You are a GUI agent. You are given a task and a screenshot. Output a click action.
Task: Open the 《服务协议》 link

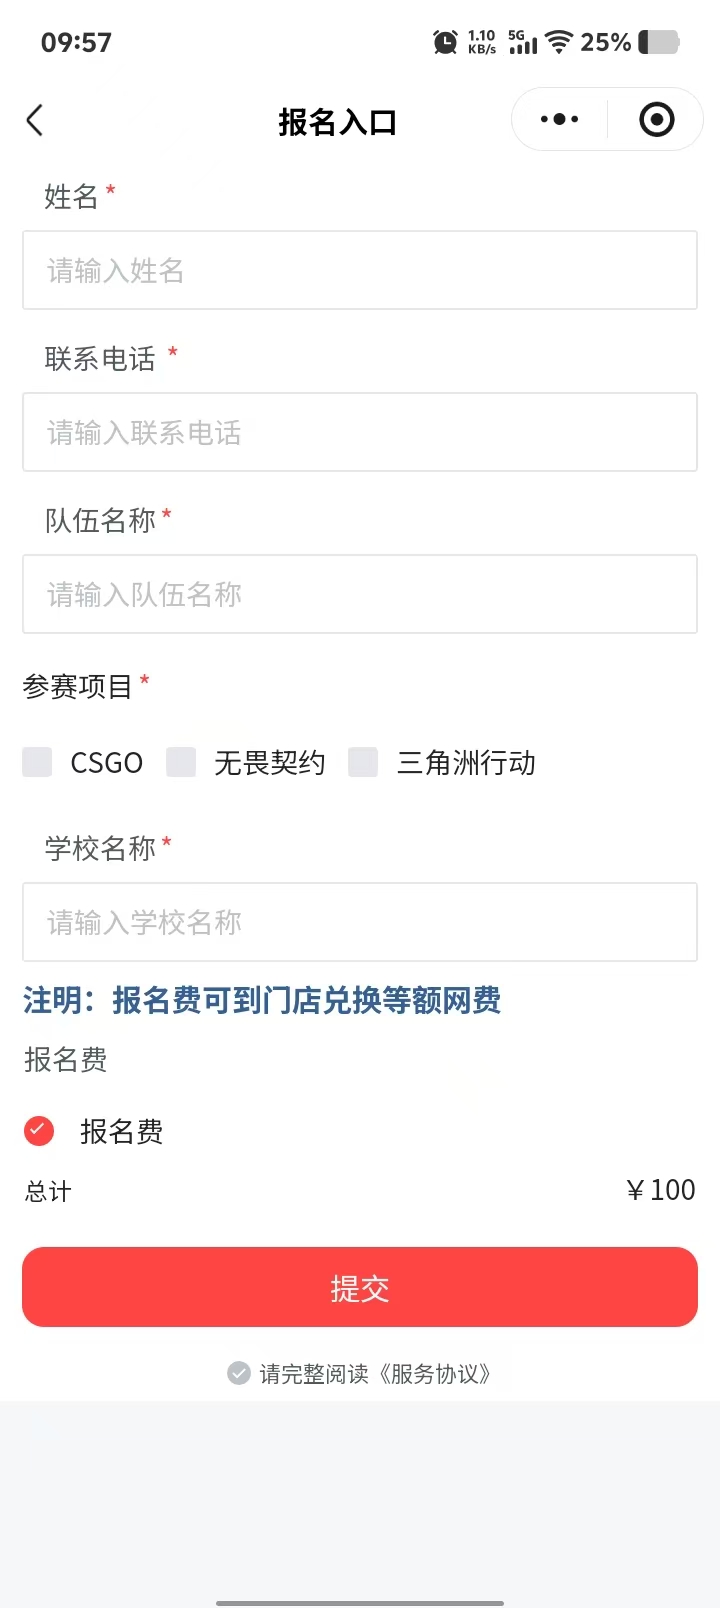coord(434,1374)
